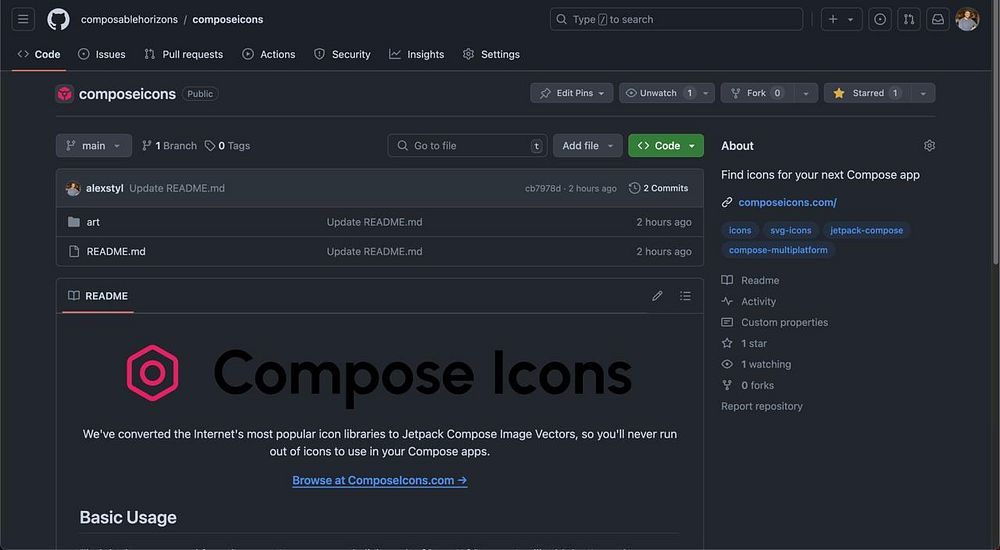Open the green Code clone dropdown
This screenshot has height=550, width=1000.
click(x=666, y=145)
